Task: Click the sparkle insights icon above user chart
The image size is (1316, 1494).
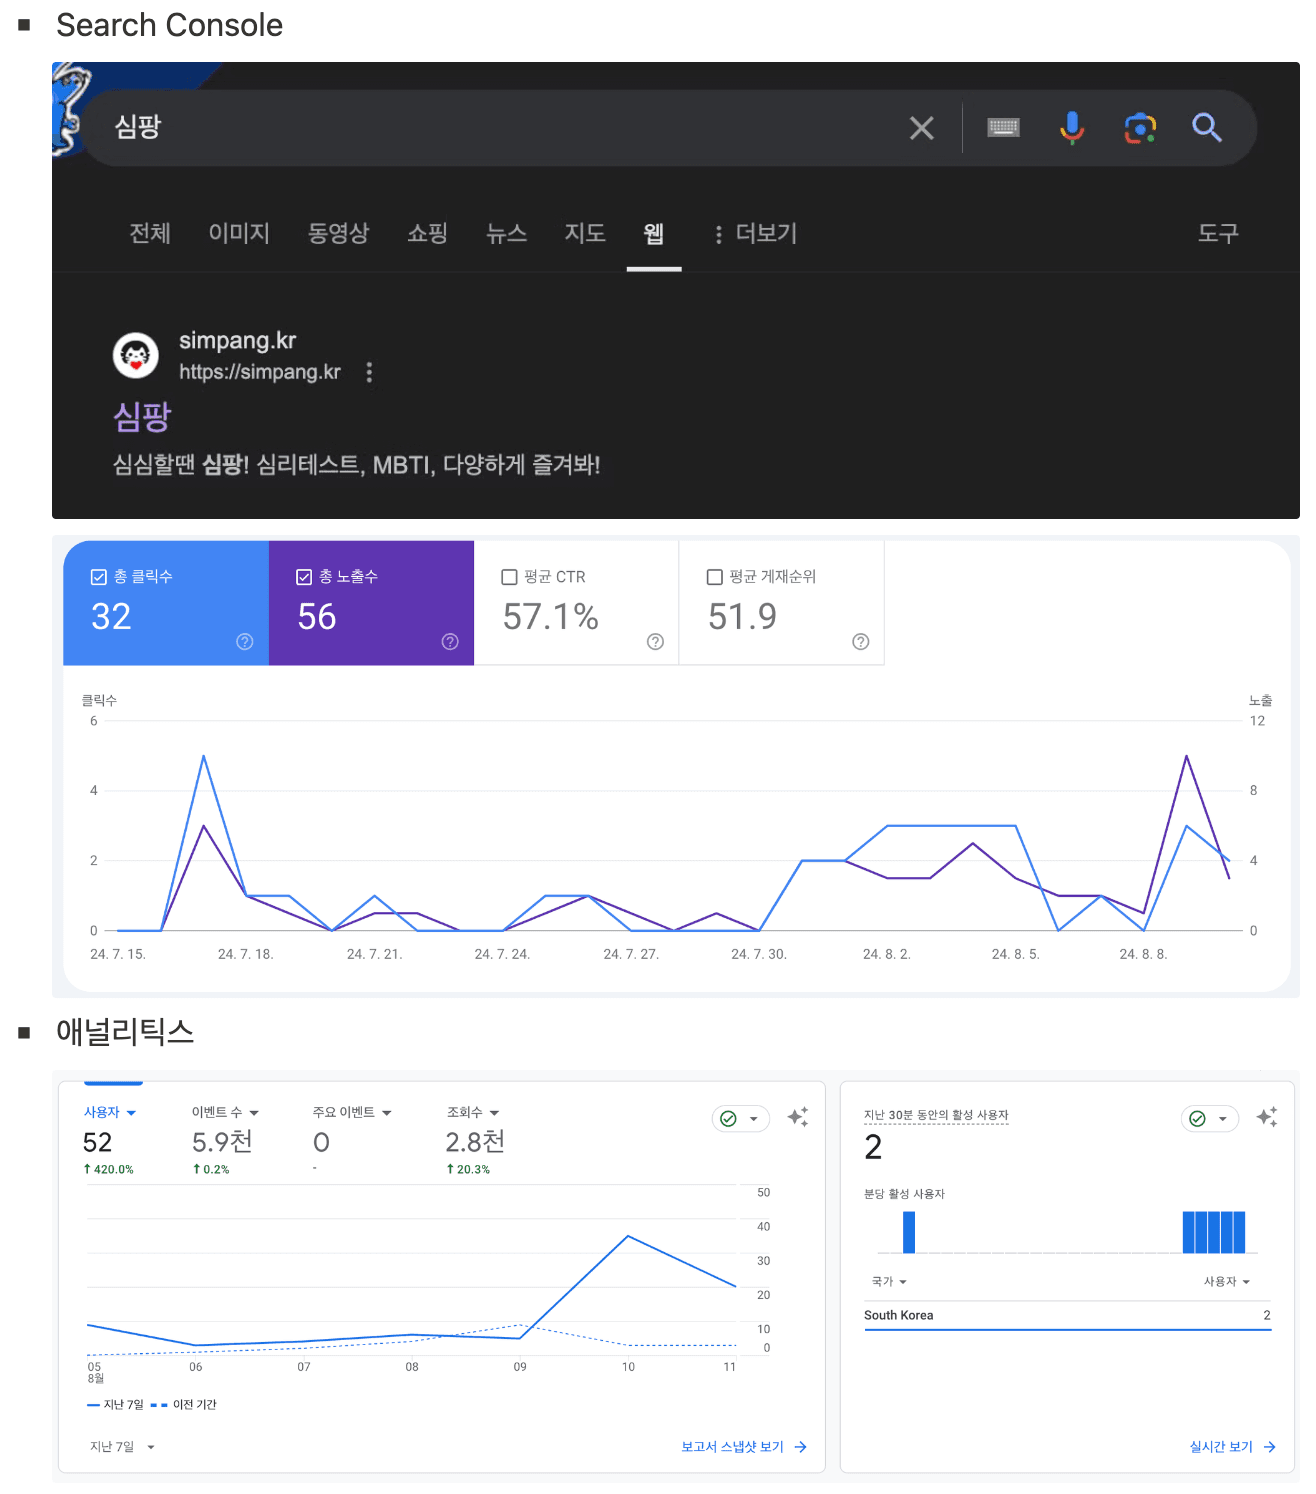Action: [x=797, y=1117]
